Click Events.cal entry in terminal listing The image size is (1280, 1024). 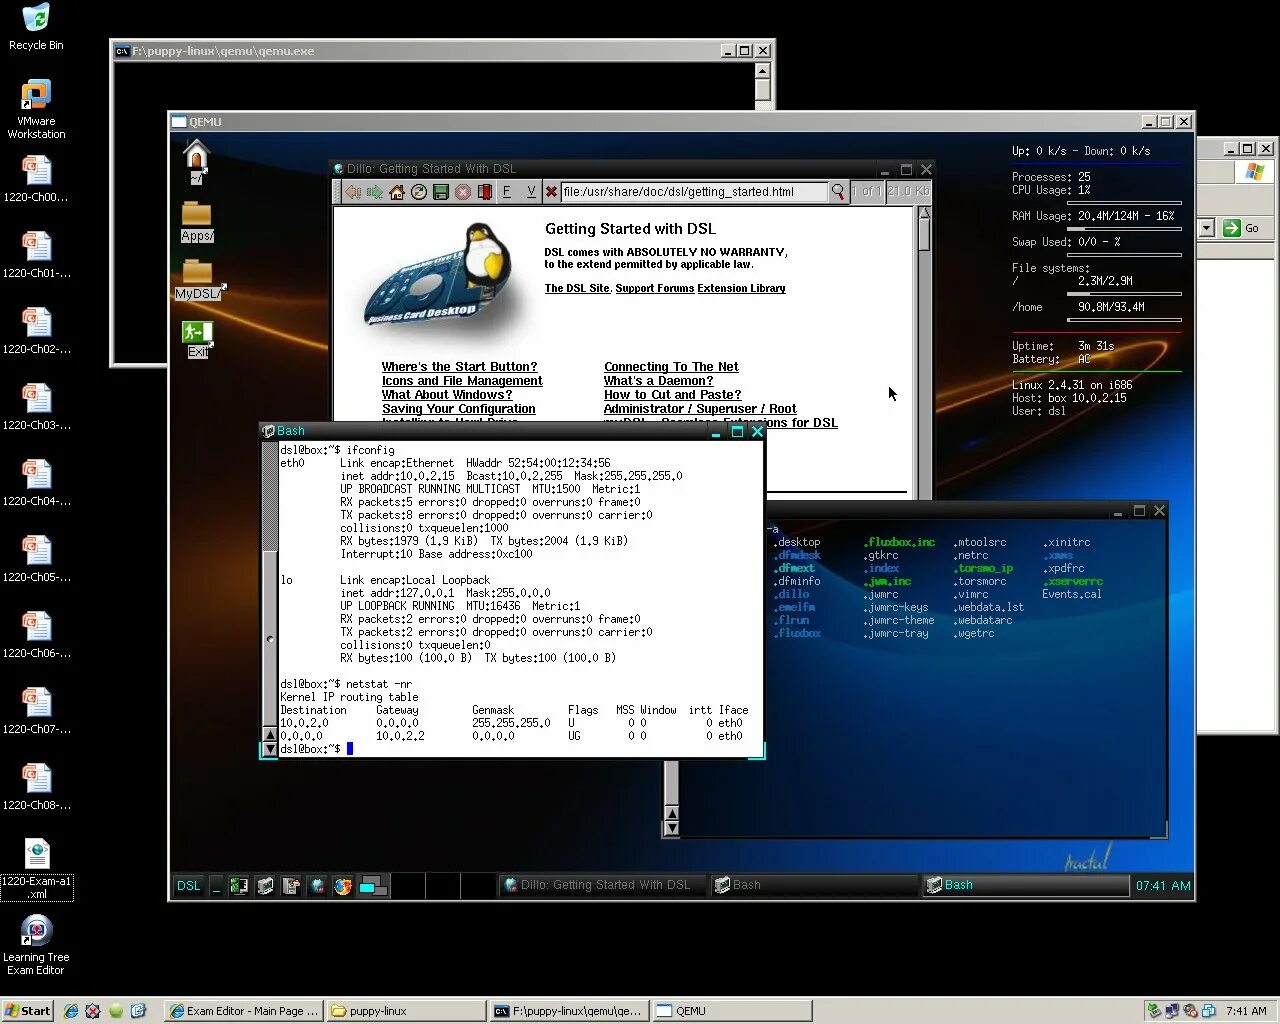[1071, 594]
